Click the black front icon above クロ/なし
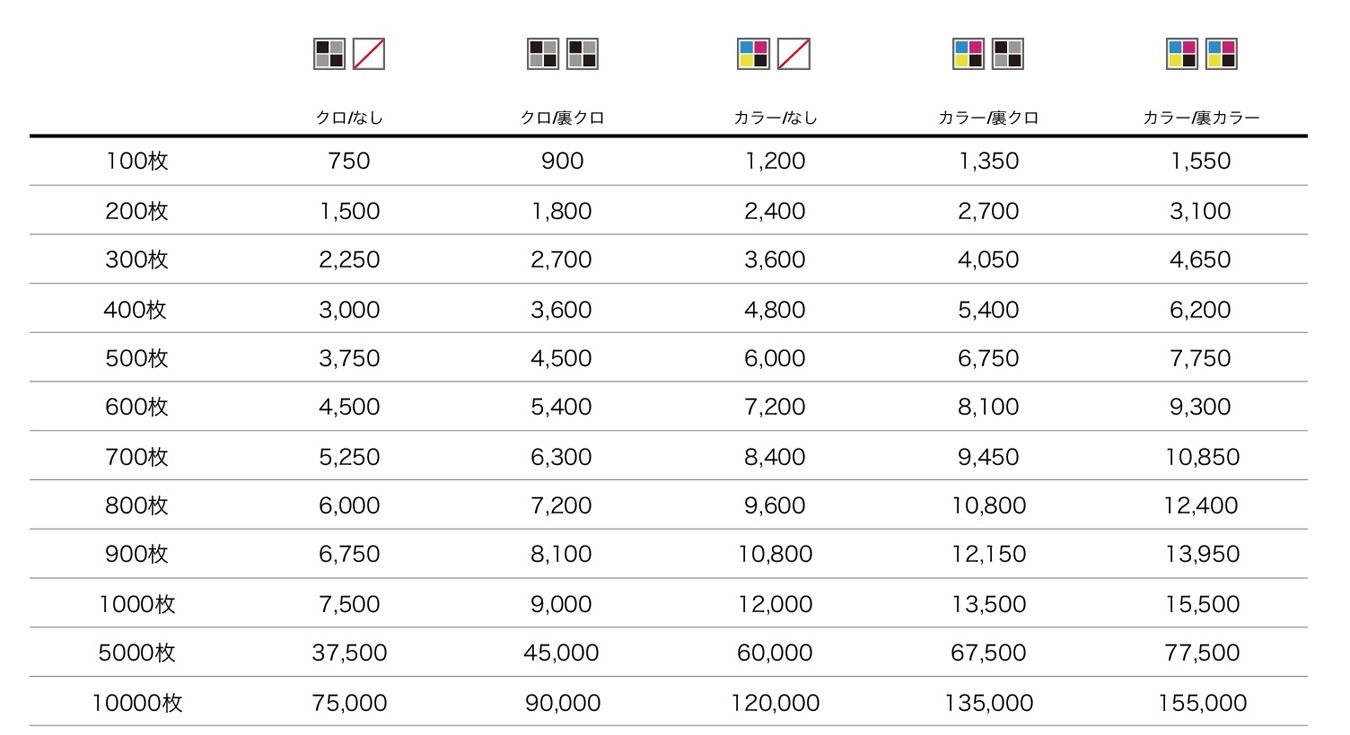 [329, 54]
